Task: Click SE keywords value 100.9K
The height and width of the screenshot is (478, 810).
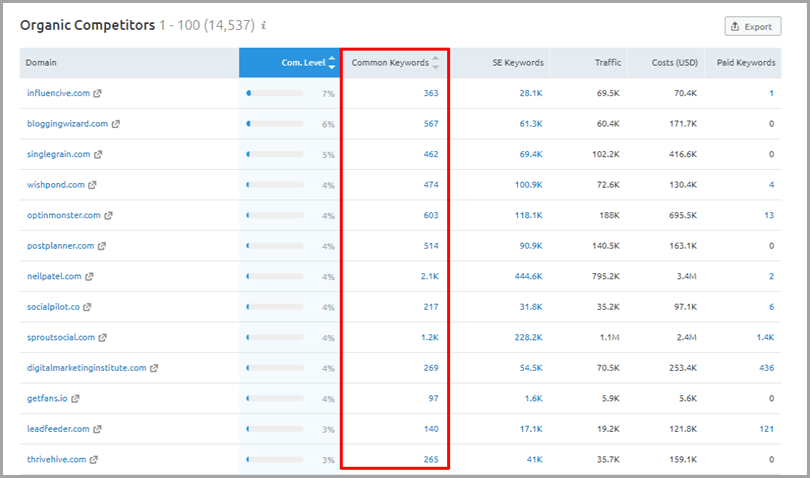Action: point(528,184)
